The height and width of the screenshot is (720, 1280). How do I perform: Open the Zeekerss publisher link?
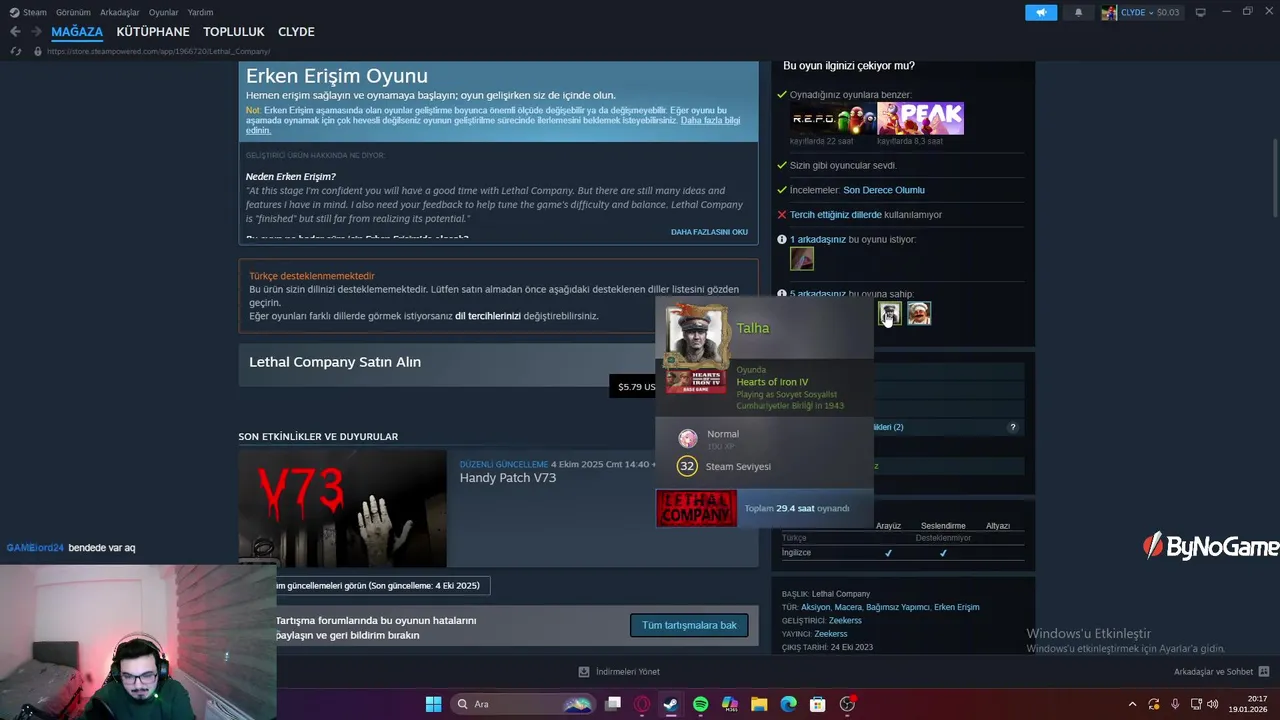click(x=831, y=634)
